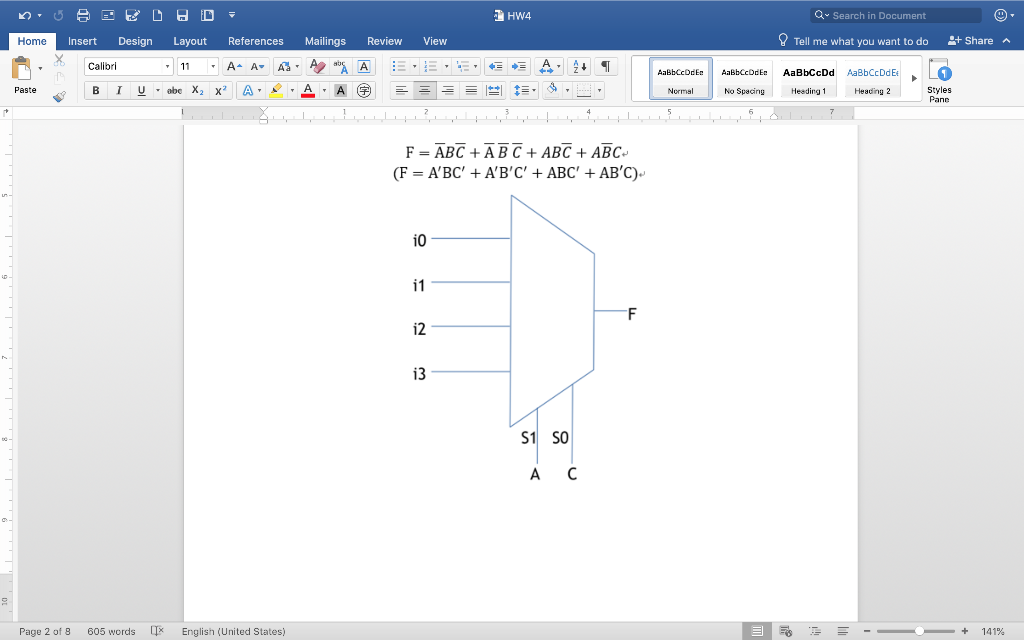Open the font size dropdown
Screen dimensions: 1024x640
click(212, 66)
